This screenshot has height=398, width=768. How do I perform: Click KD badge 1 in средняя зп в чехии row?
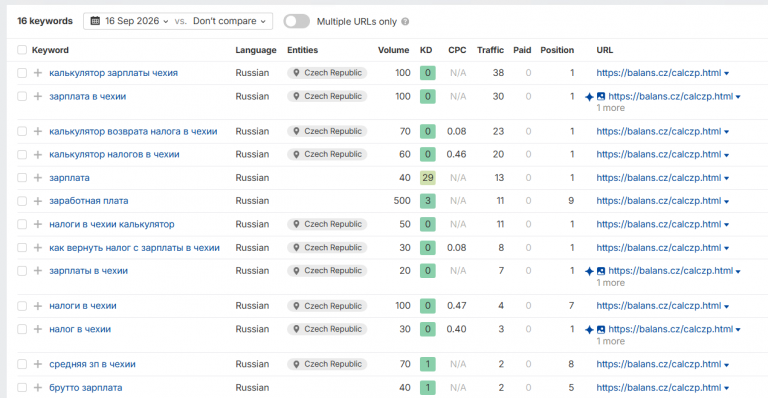tap(428, 364)
